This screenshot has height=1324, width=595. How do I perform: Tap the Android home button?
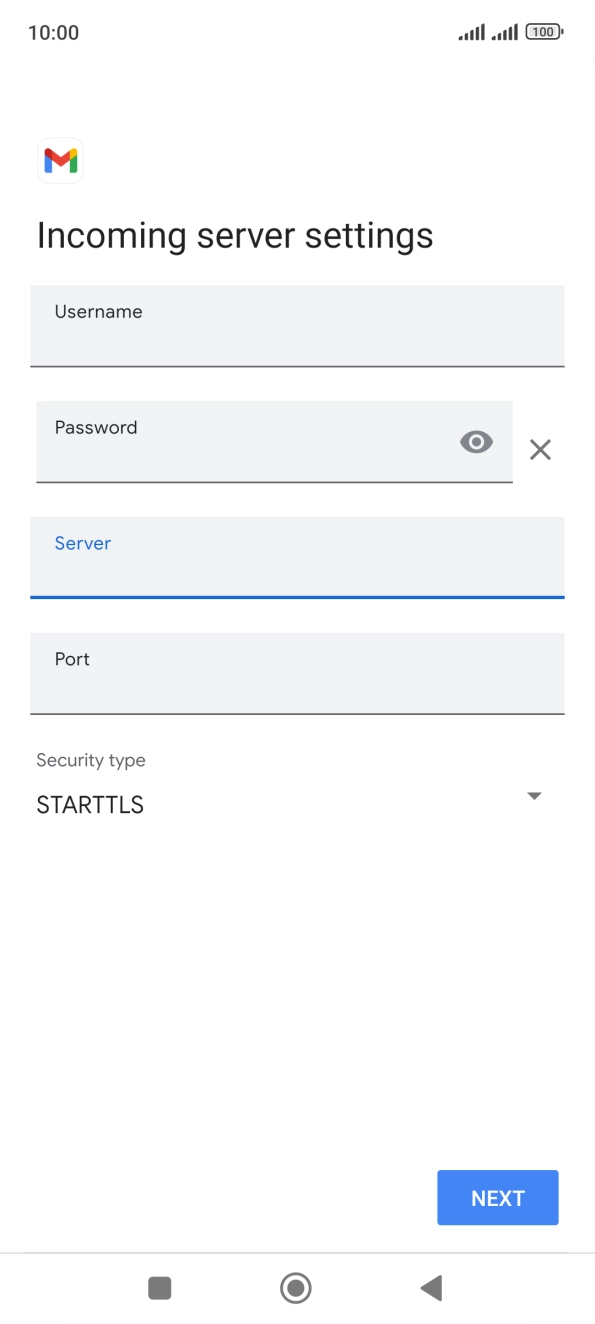(x=296, y=1289)
